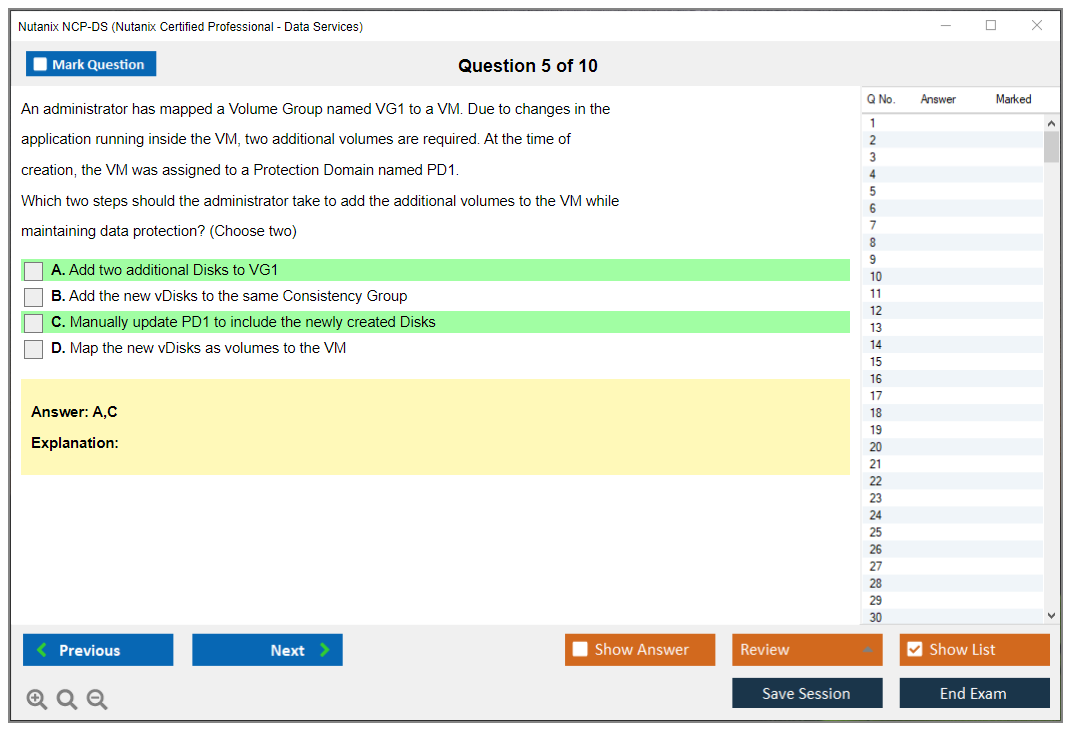This screenshot has height=735, width=1075.
Task: Expand the Review dropdown menu
Action: (x=867, y=650)
